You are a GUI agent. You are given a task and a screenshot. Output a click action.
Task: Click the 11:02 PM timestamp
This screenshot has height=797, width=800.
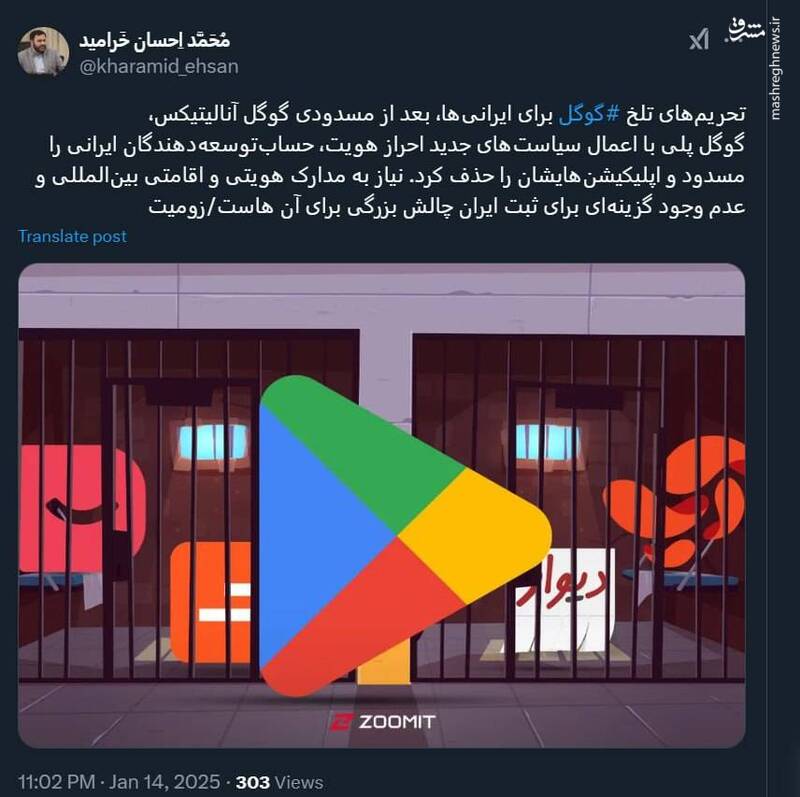[57, 782]
